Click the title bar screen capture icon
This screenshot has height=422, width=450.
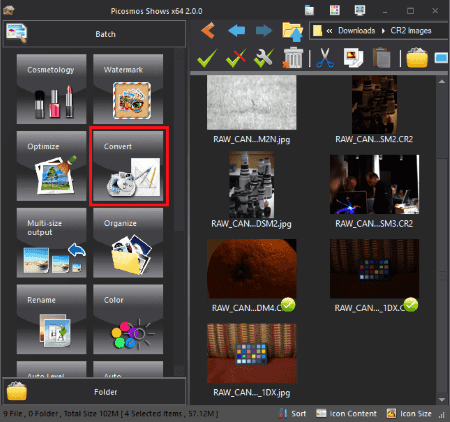tap(360, 10)
